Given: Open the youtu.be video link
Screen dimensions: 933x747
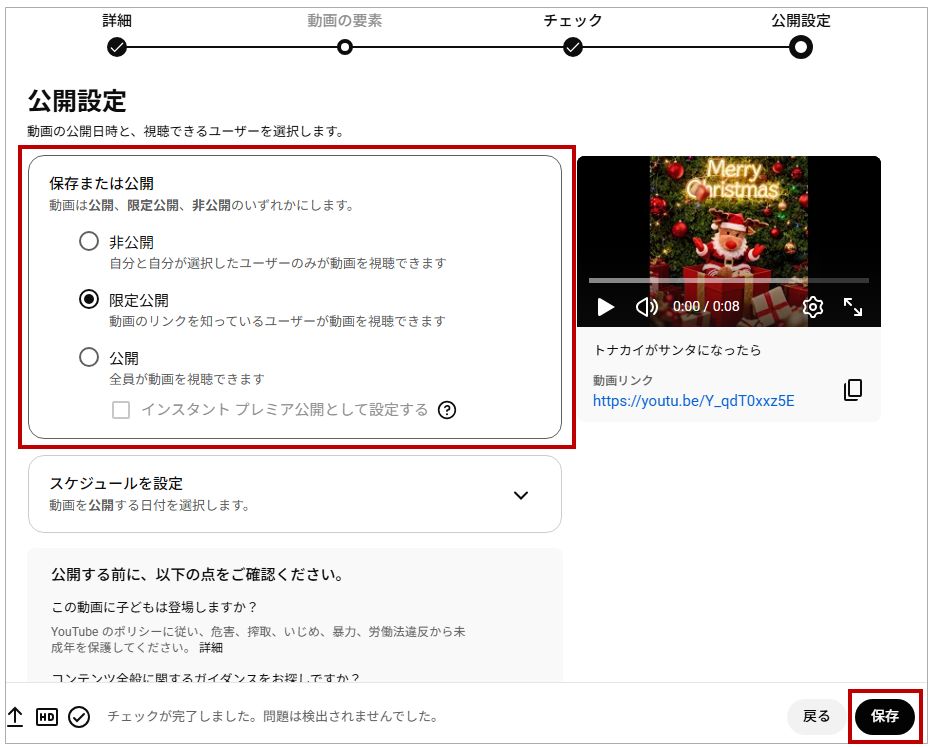Looking at the screenshot, I should pyautogui.click(x=693, y=401).
